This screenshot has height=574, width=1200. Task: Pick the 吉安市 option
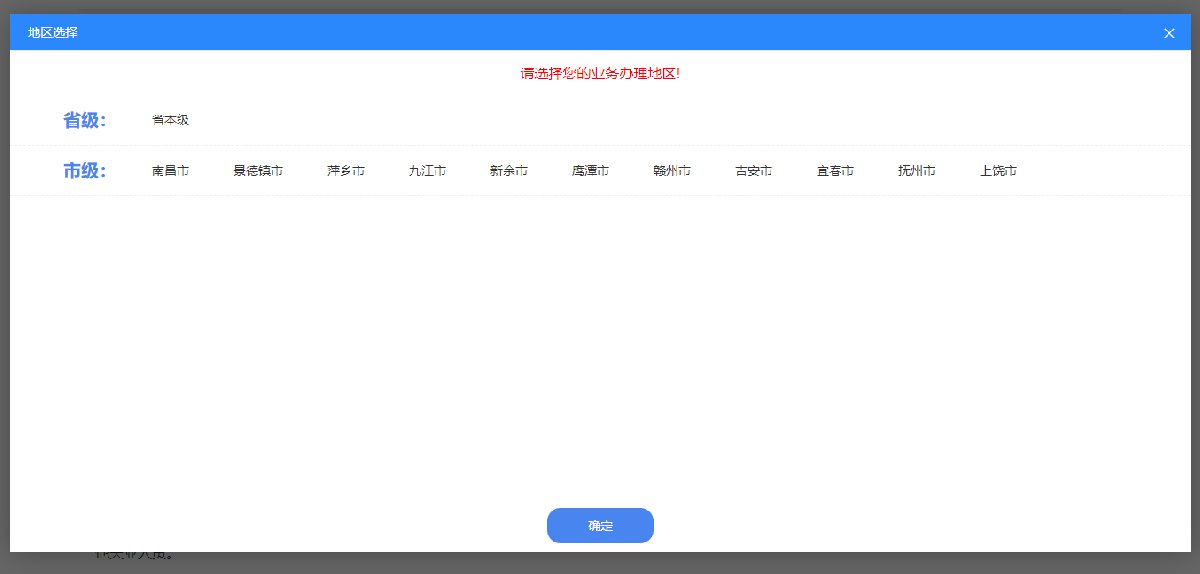tap(753, 171)
